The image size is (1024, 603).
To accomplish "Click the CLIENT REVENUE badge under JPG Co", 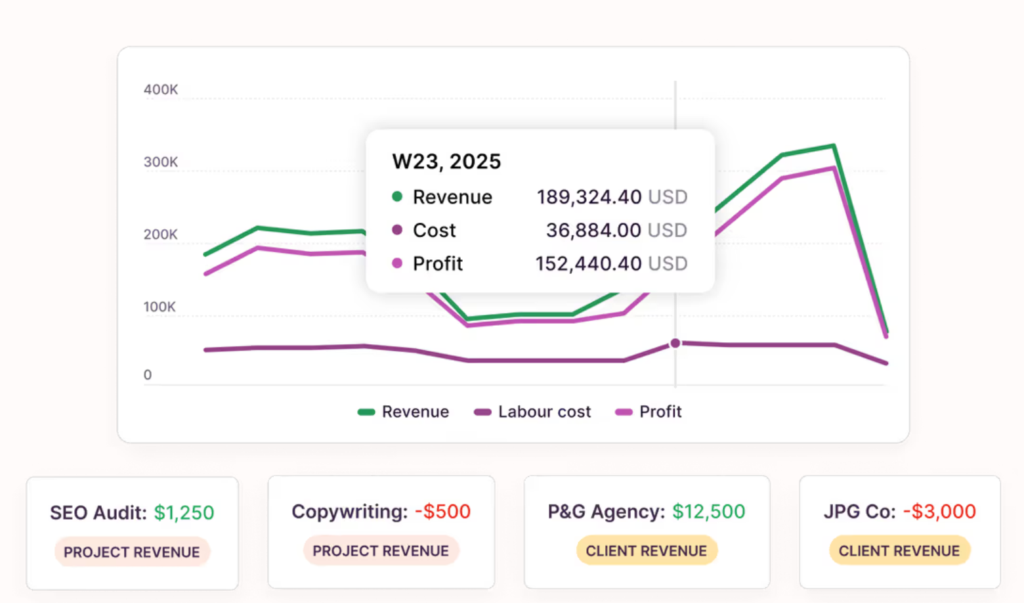I will point(899,551).
